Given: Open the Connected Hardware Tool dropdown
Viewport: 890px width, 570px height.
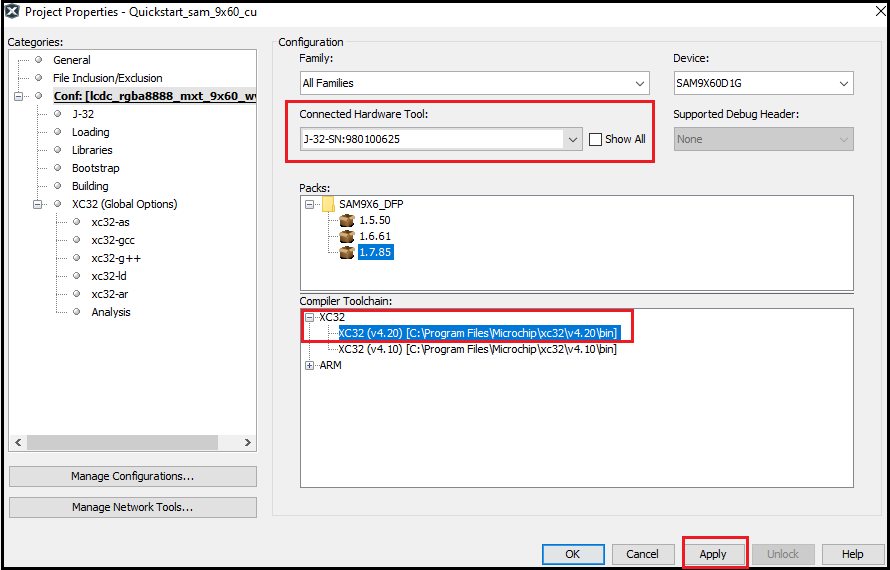Looking at the screenshot, I should (x=572, y=139).
